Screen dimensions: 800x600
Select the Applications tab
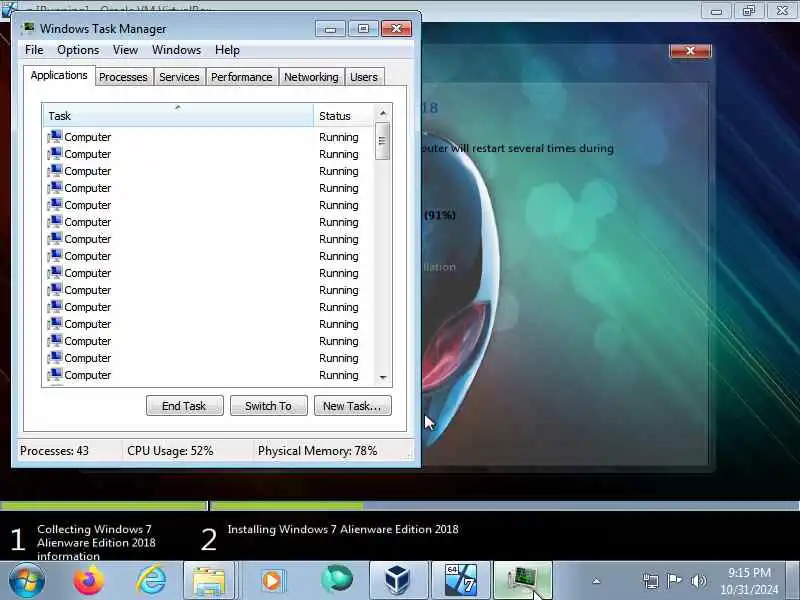click(59, 76)
